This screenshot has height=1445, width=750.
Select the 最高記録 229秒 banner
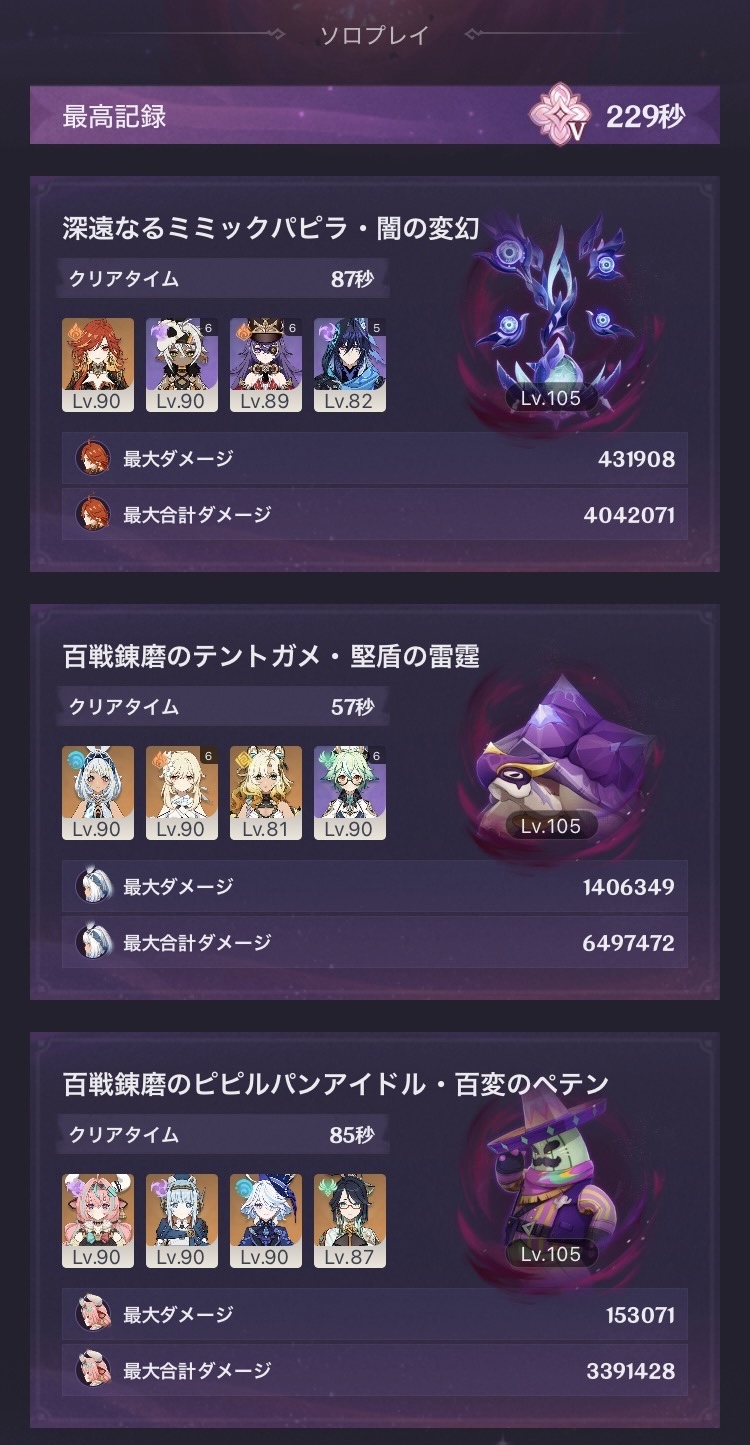coord(375,116)
